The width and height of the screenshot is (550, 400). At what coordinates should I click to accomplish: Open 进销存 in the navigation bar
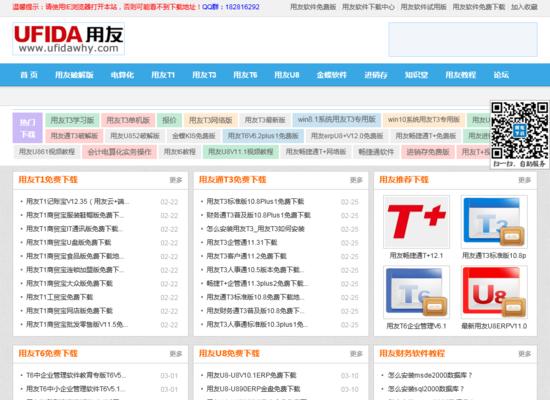click(375, 75)
